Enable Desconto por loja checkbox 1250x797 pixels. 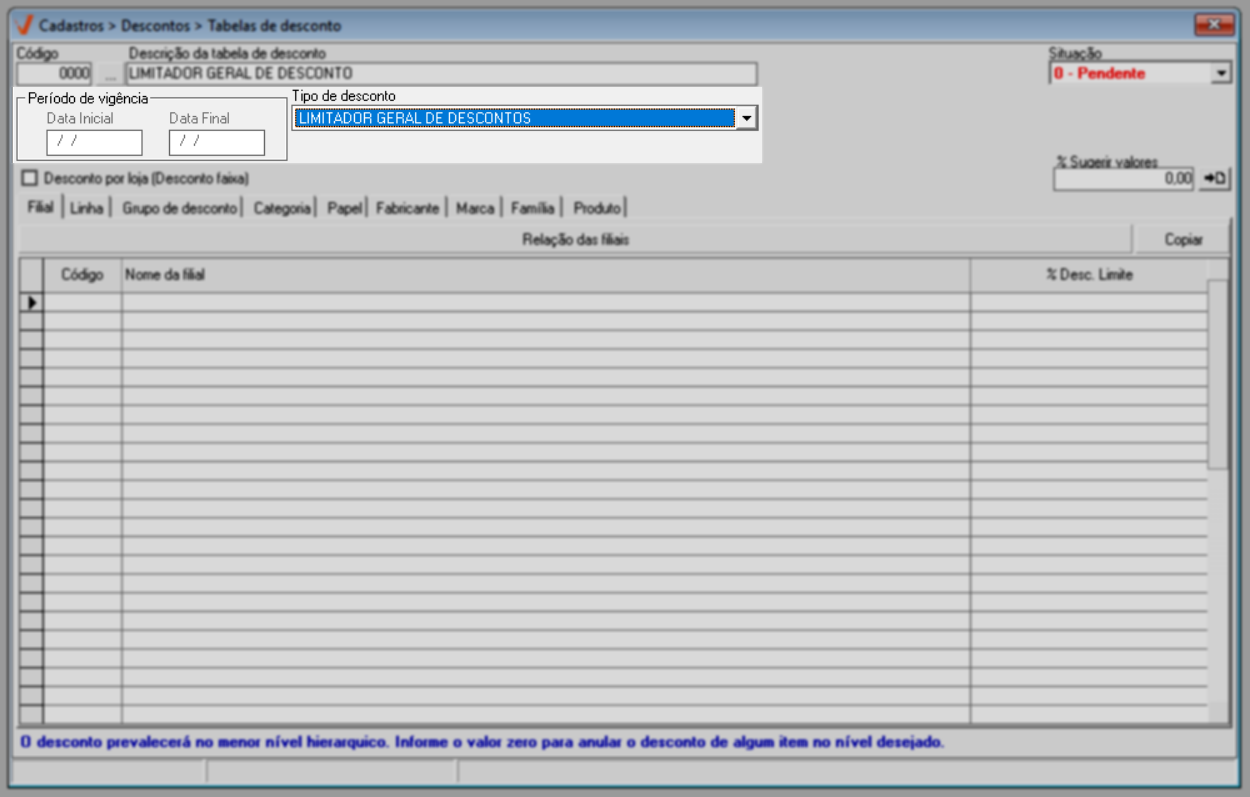point(29,178)
